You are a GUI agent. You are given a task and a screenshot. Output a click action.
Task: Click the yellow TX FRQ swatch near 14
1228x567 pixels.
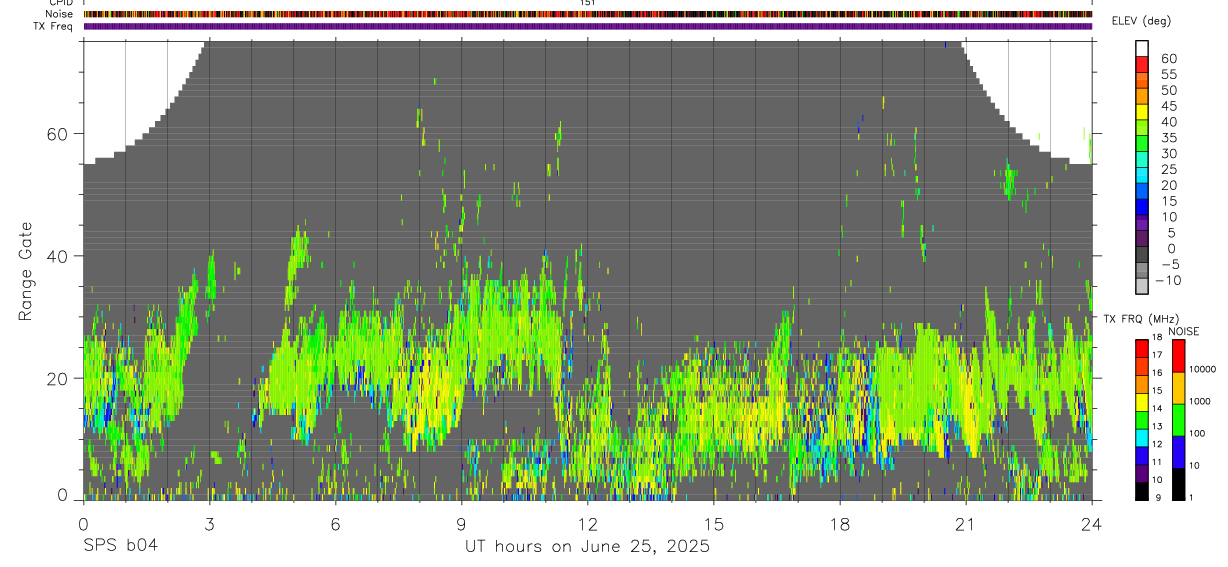1142,402
